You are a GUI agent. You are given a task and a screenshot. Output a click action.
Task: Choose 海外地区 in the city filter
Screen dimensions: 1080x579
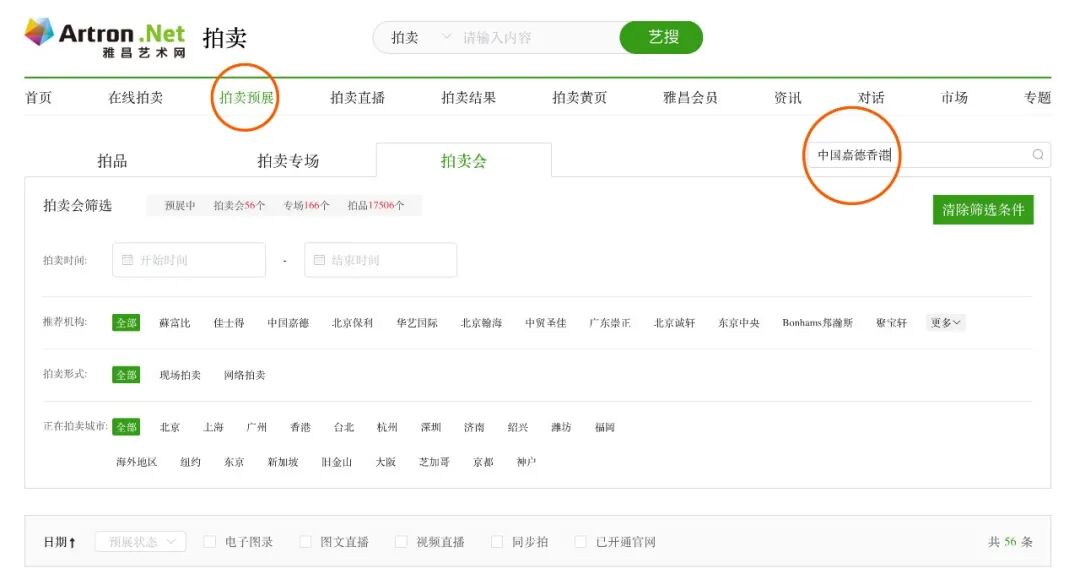coord(136,462)
